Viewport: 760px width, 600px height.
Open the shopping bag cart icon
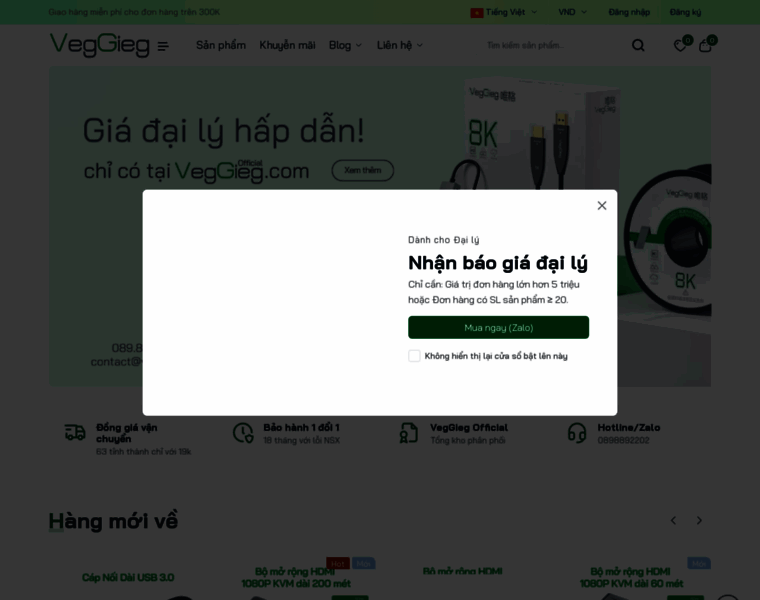pos(705,45)
